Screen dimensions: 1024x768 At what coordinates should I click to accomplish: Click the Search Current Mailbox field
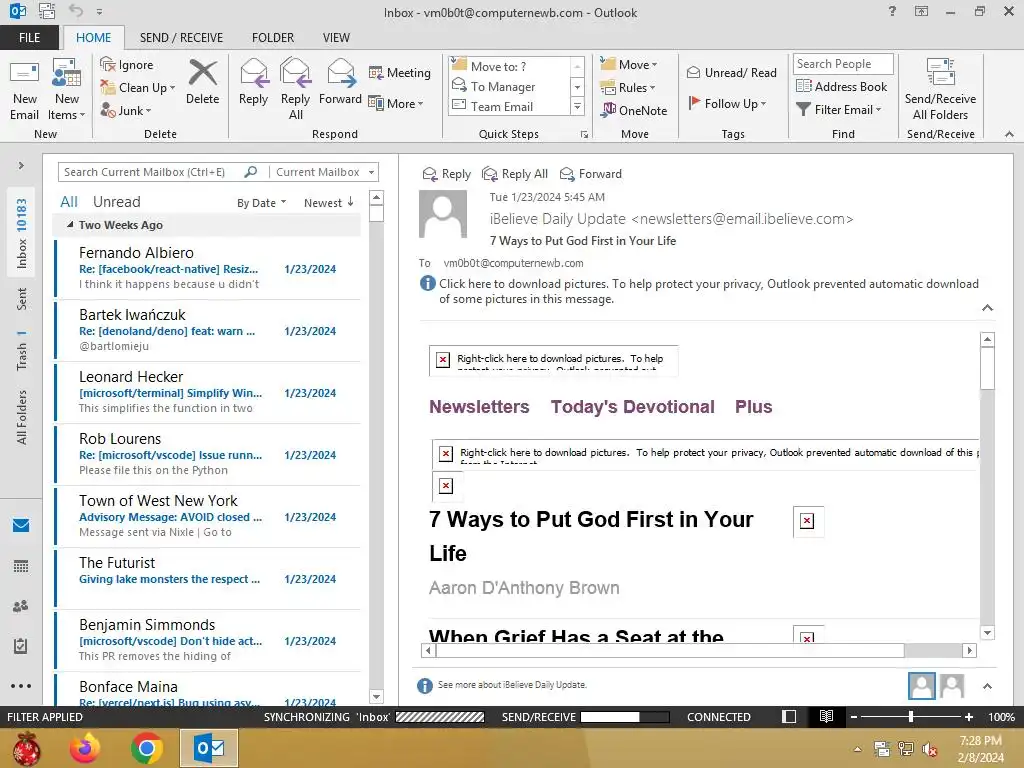152,172
